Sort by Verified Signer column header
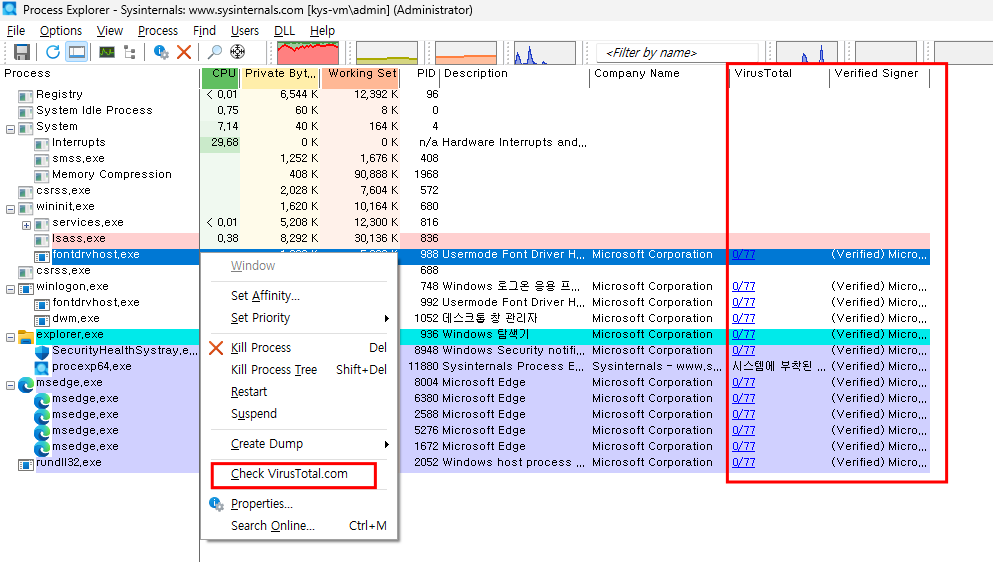Screen dimensions: 993x562 [880, 73]
